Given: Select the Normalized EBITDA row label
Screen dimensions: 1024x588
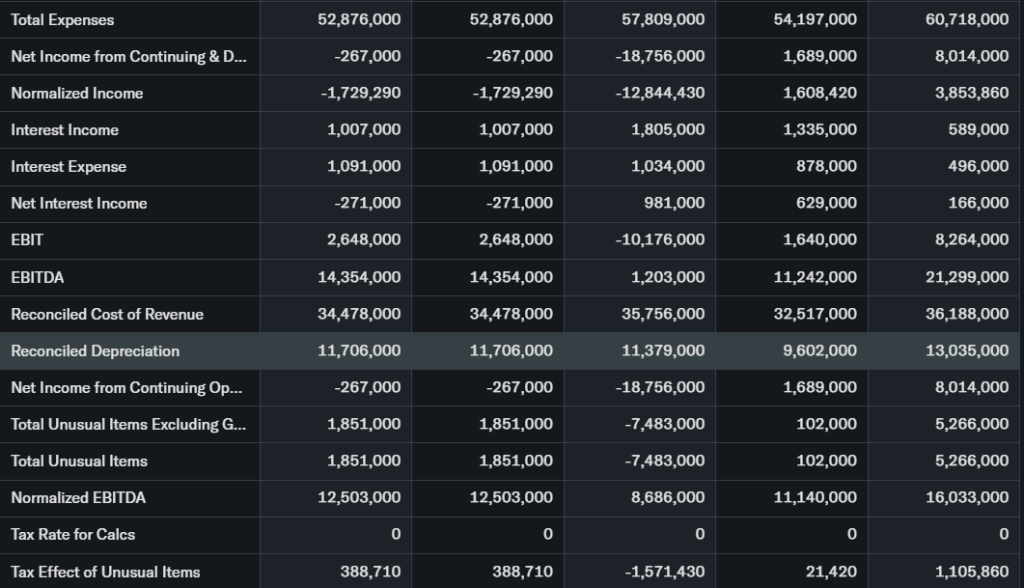Looking at the screenshot, I should [x=78, y=497].
